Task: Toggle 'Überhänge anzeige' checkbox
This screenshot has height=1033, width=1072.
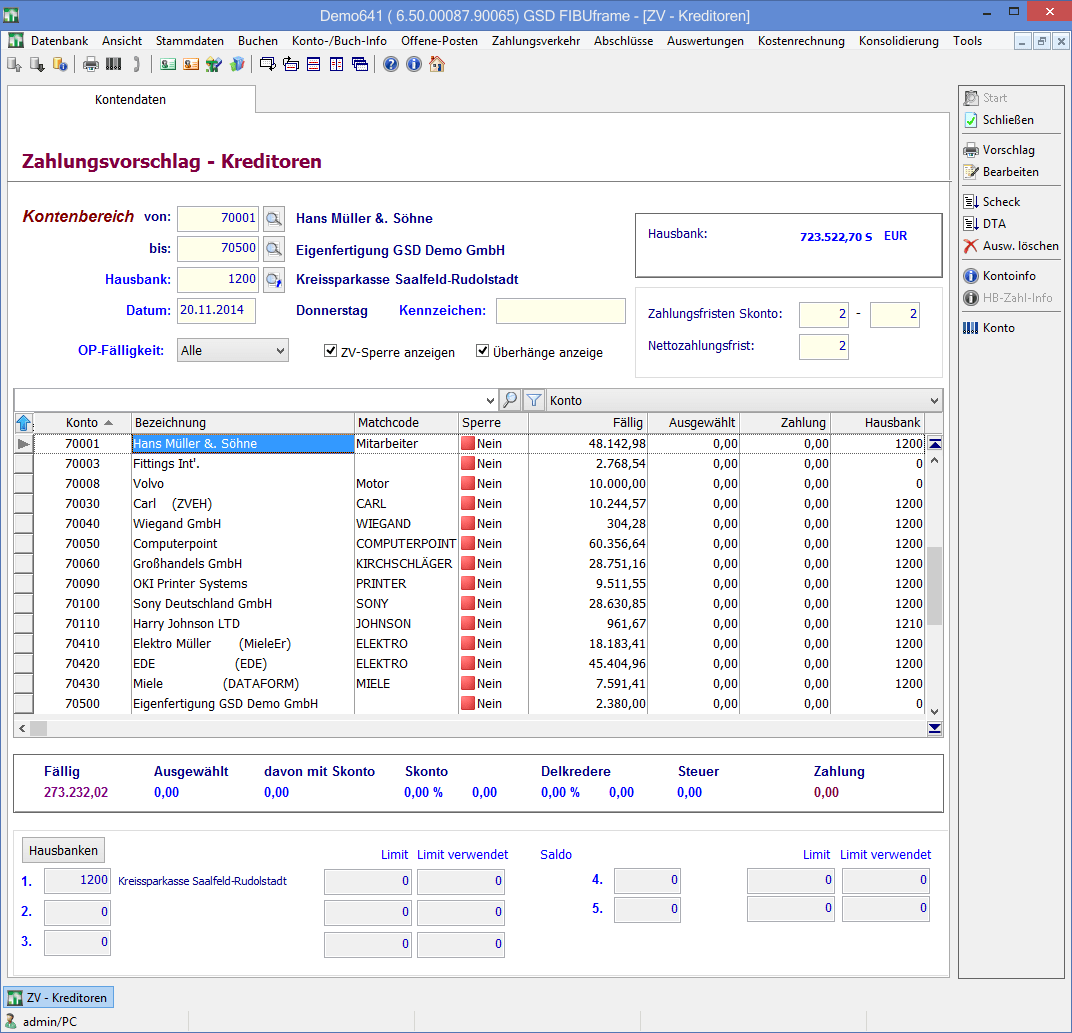Action: pyautogui.click(x=483, y=352)
